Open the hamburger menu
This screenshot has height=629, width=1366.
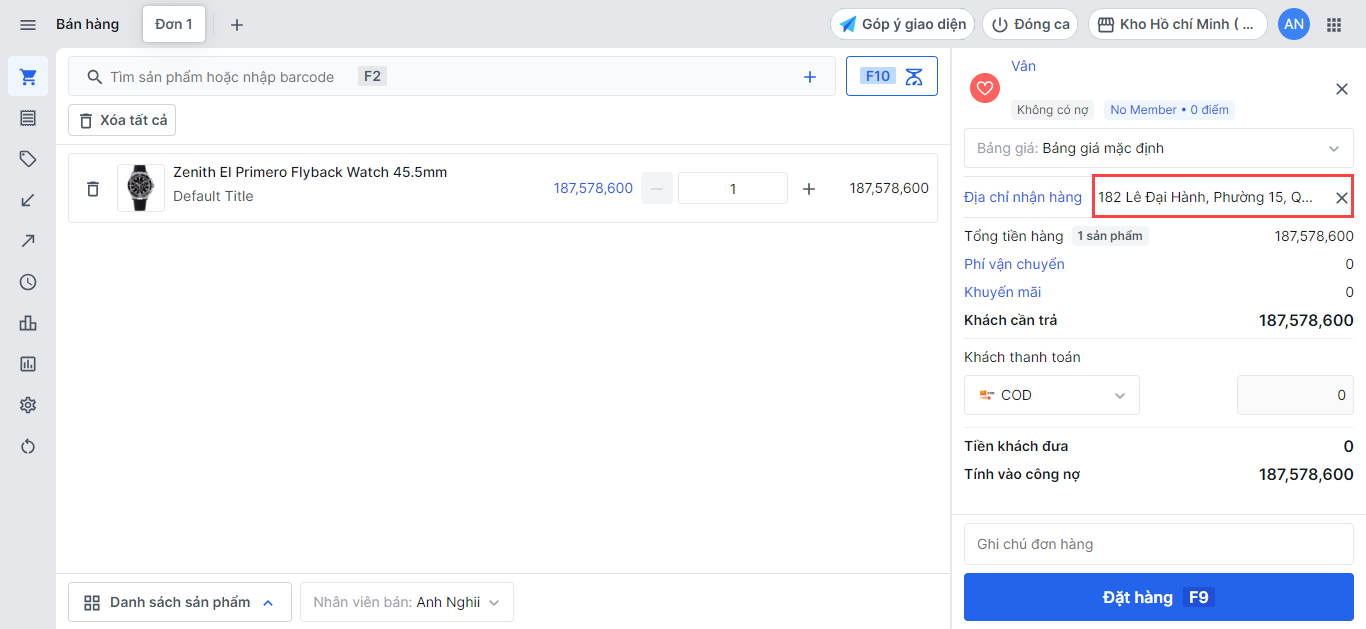pos(28,24)
